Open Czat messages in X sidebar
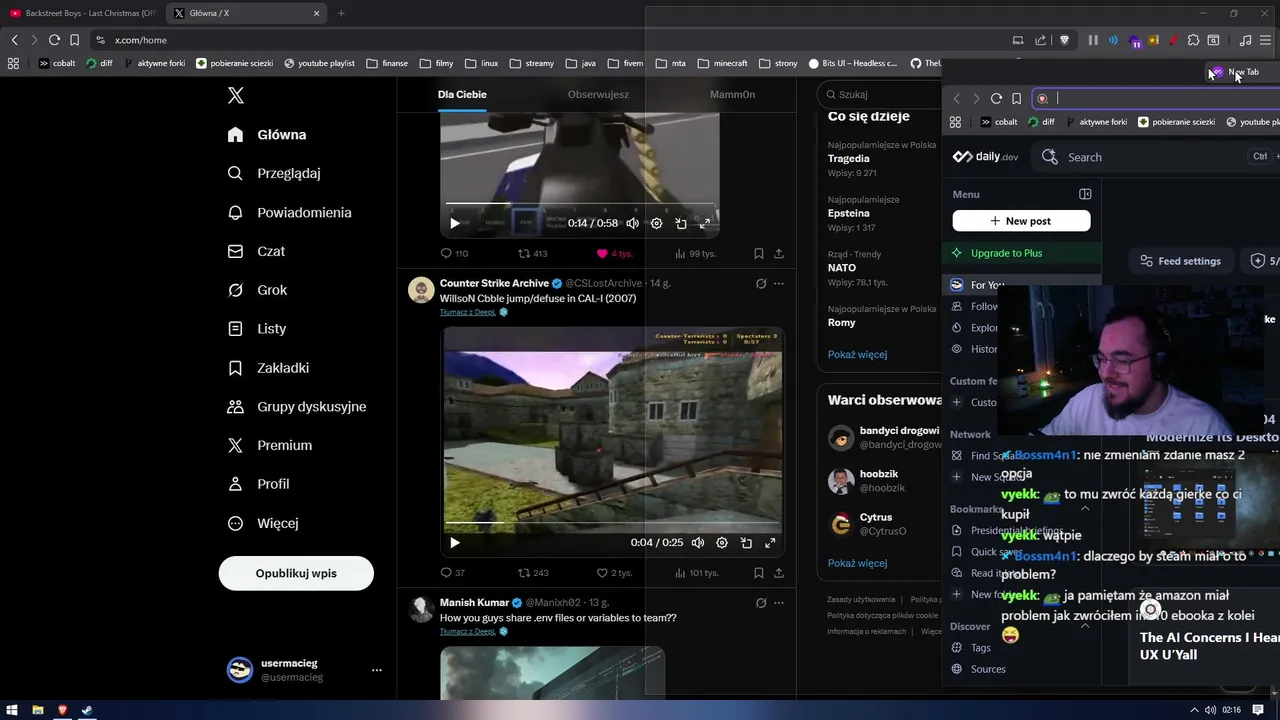The height and width of the screenshot is (720, 1280). 256,251
